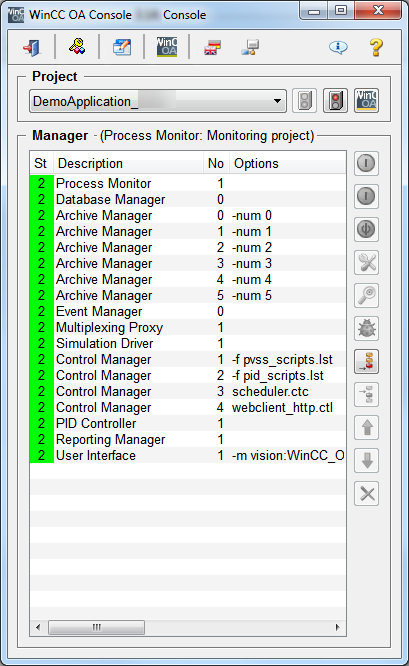Click the move manager up arrow button

[x=366, y=428]
